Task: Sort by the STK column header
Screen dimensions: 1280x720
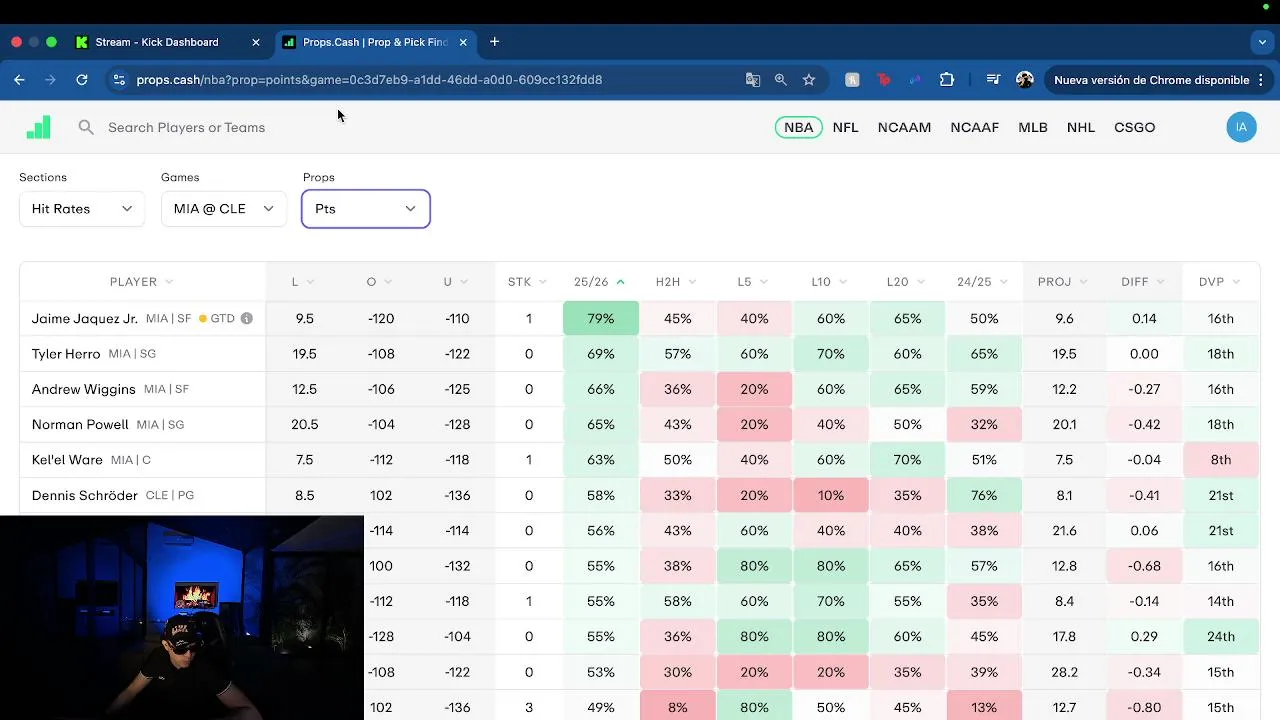Action: (528, 282)
